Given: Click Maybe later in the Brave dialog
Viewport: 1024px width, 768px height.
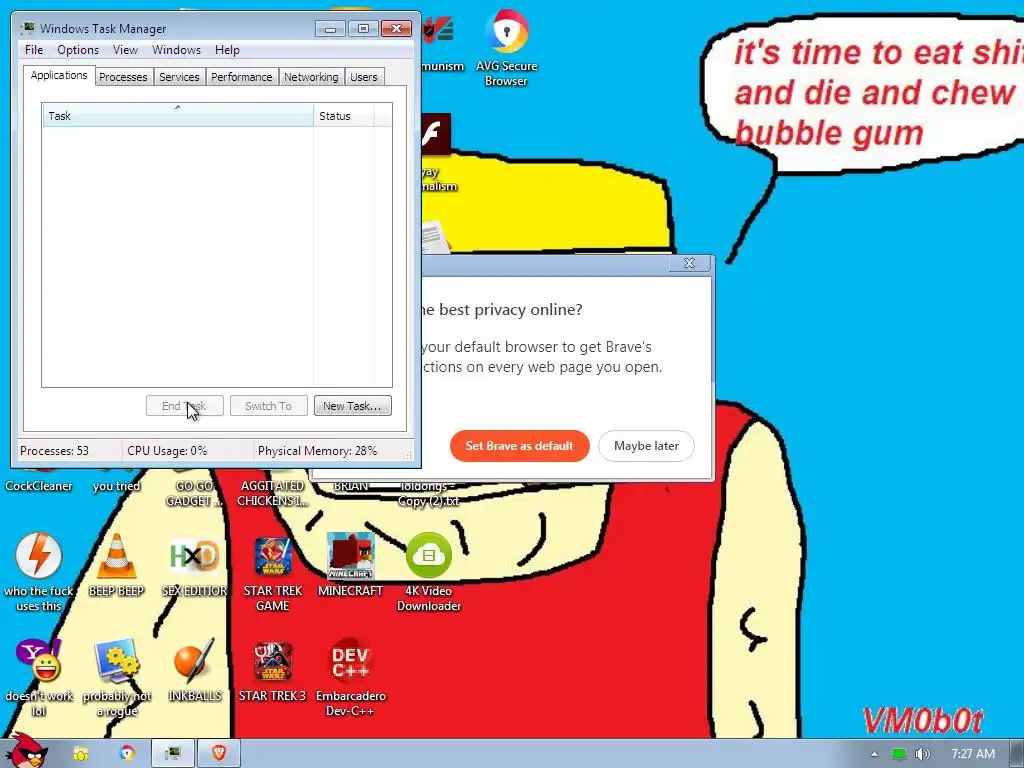Looking at the screenshot, I should [646, 446].
